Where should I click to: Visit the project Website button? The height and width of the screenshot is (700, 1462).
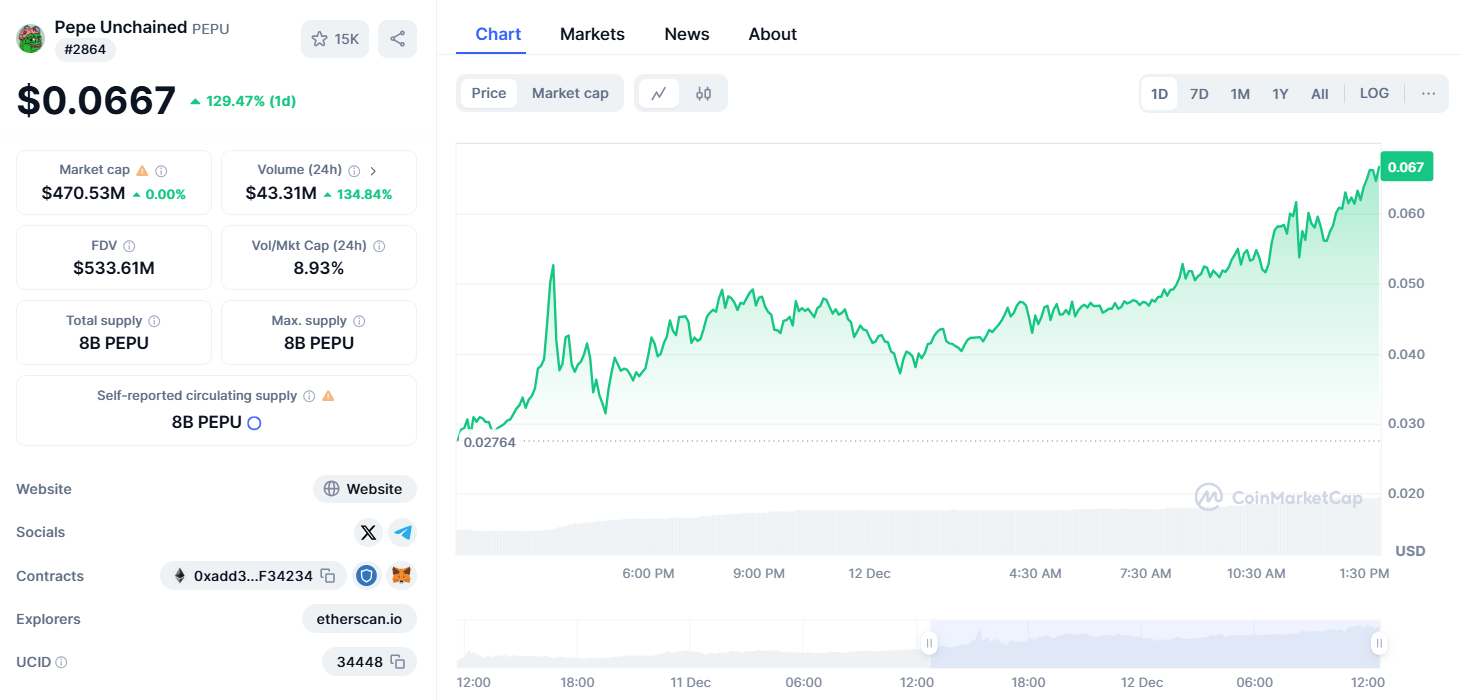[365, 489]
